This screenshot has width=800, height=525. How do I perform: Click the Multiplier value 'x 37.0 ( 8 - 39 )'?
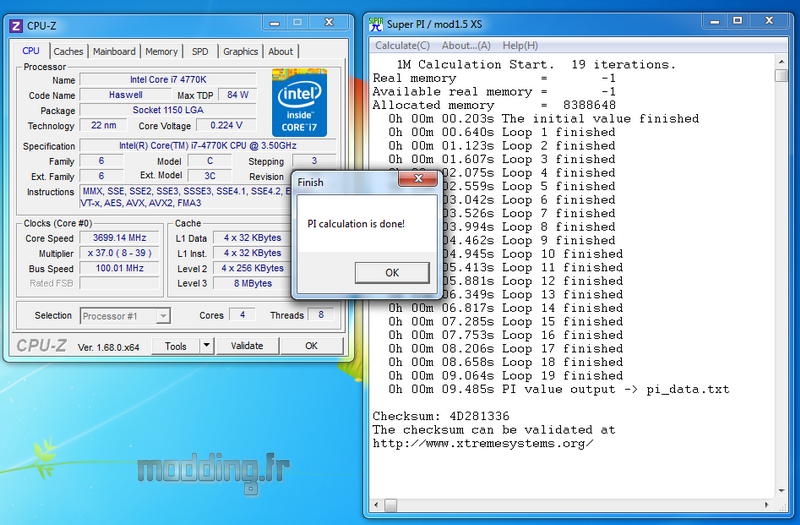tap(119, 253)
